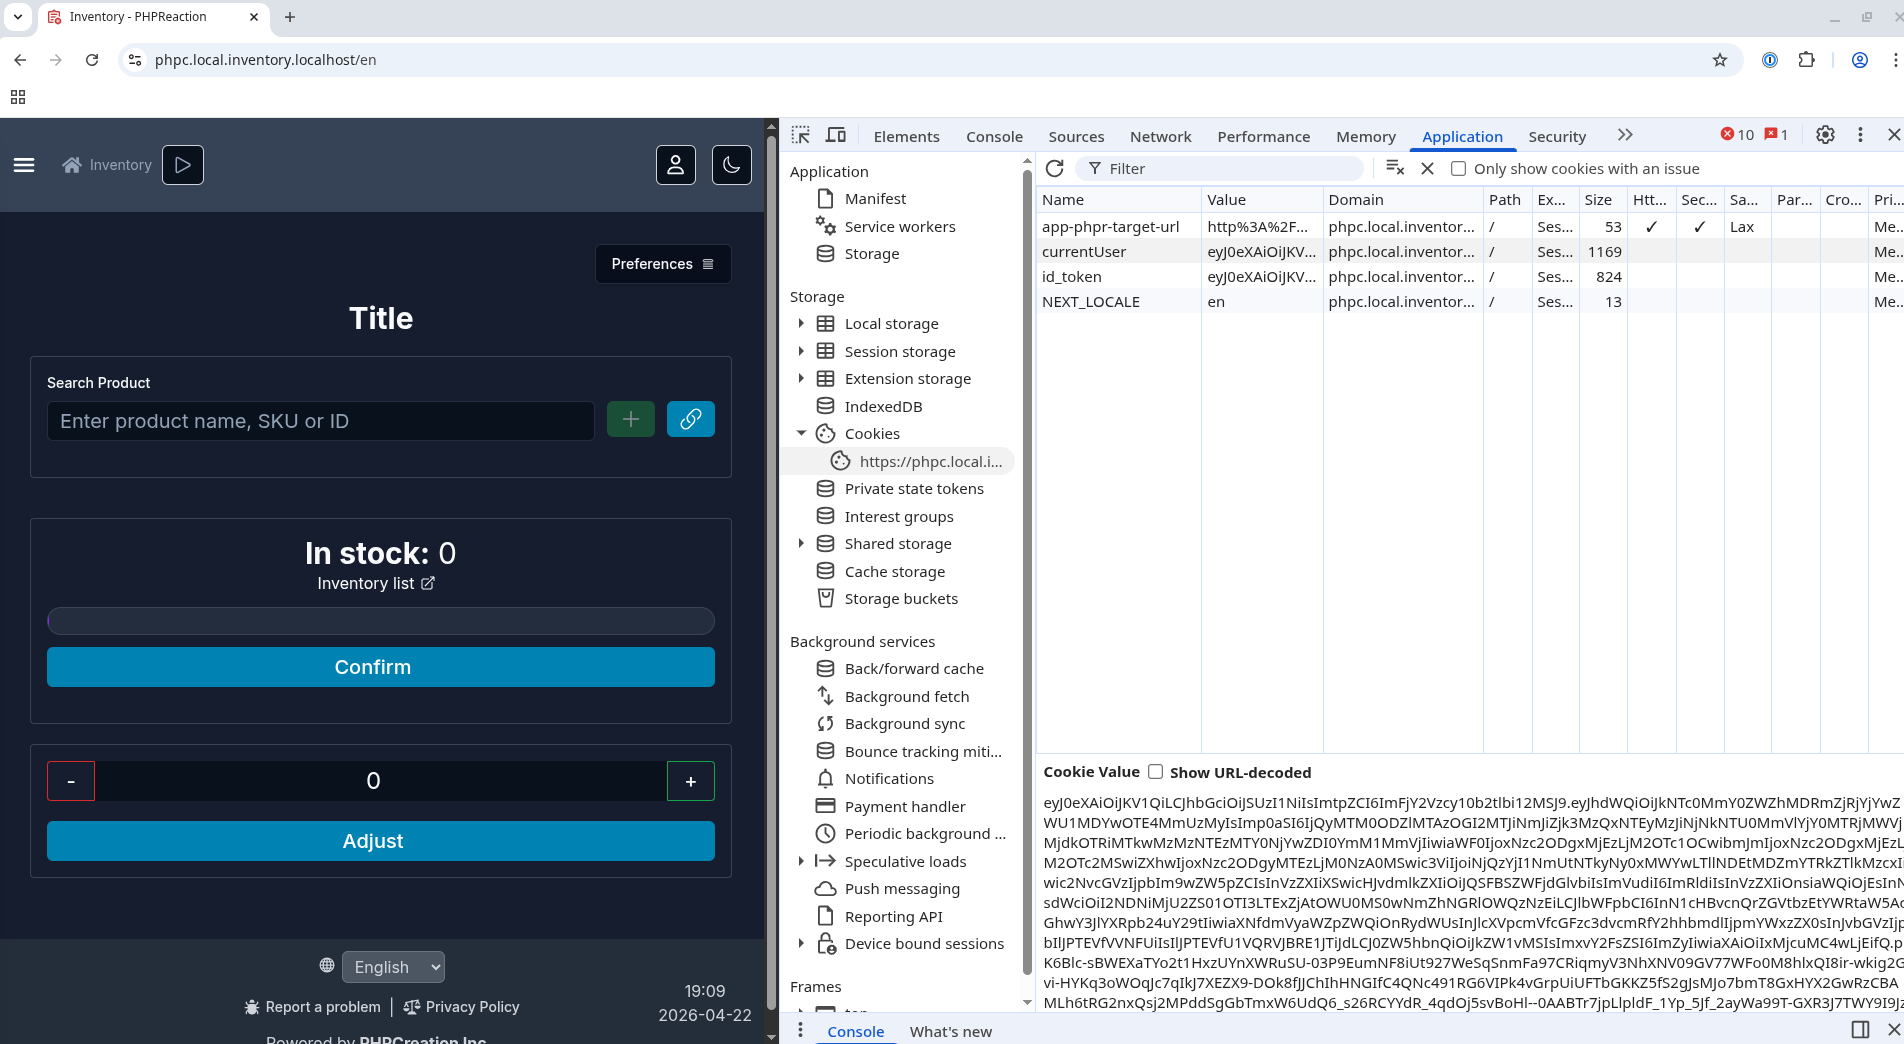Focus the Search Product input field

tap(321, 421)
